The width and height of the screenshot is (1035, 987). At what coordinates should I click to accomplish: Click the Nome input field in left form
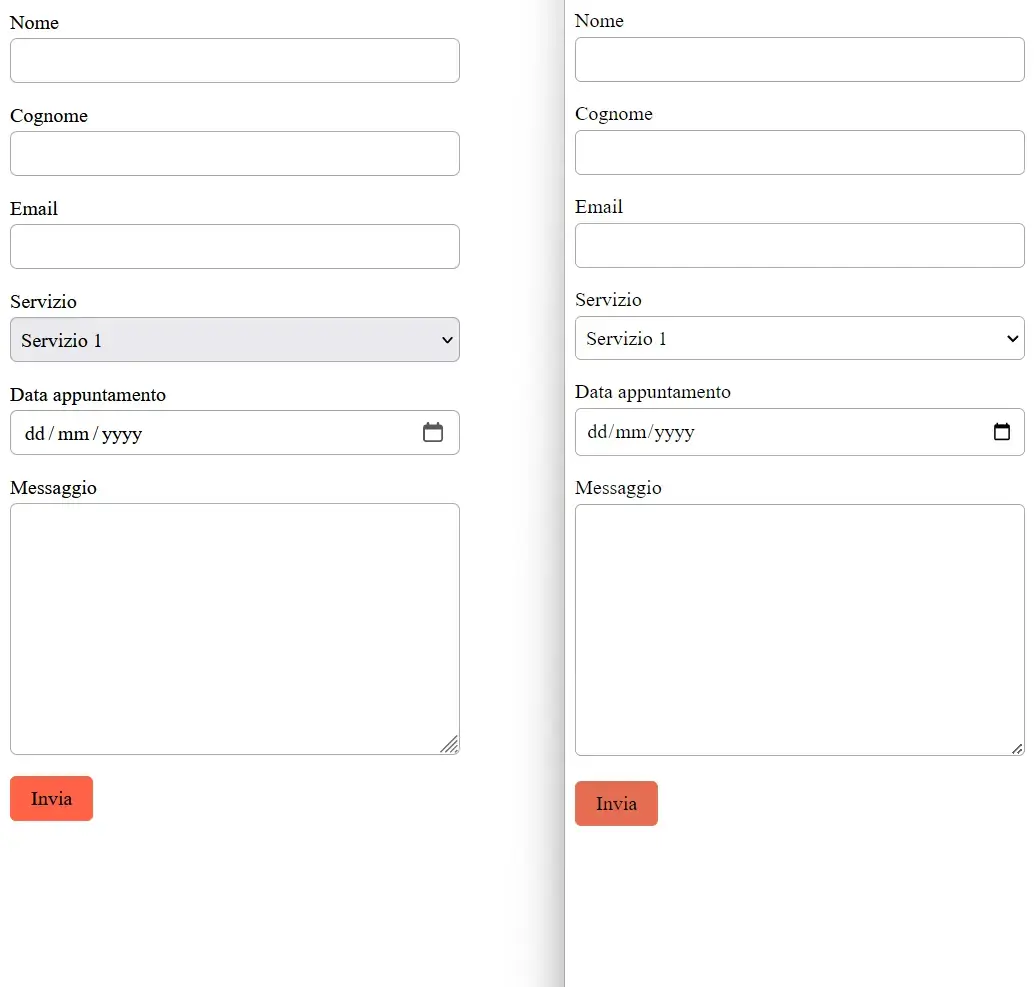[x=234, y=60]
